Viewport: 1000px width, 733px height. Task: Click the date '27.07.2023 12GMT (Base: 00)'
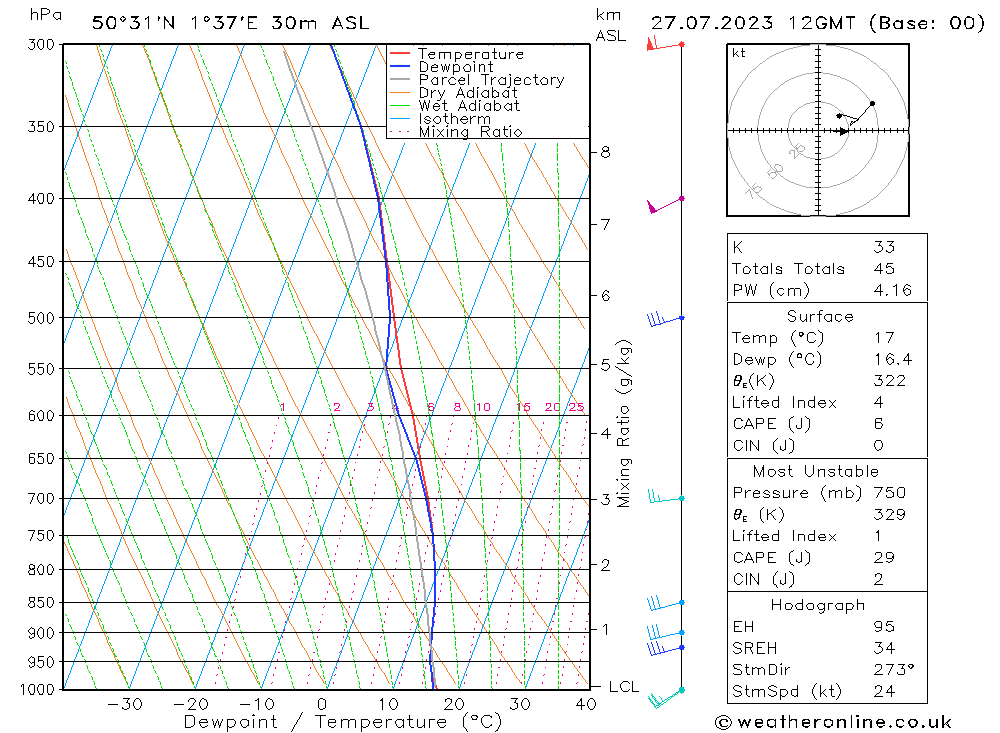tap(818, 23)
